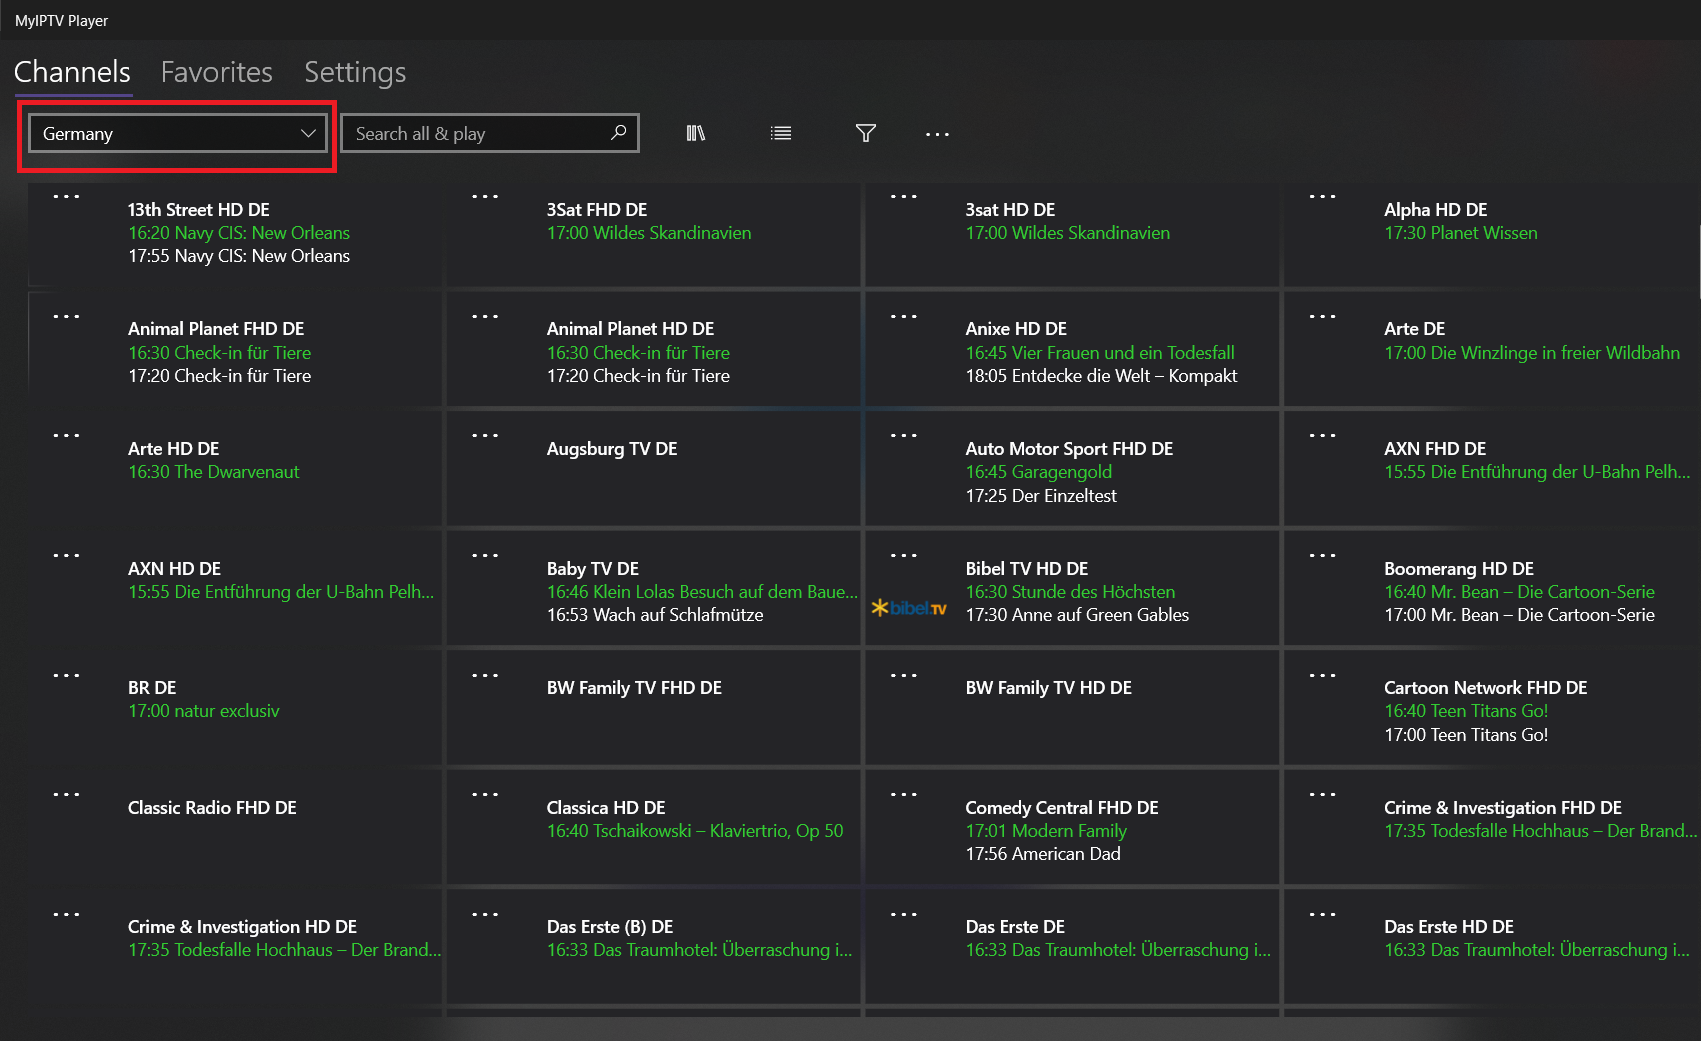Open options menu for Classica HD DE
The height and width of the screenshot is (1041, 1701).
pyautogui.click(x=485, y=794)
